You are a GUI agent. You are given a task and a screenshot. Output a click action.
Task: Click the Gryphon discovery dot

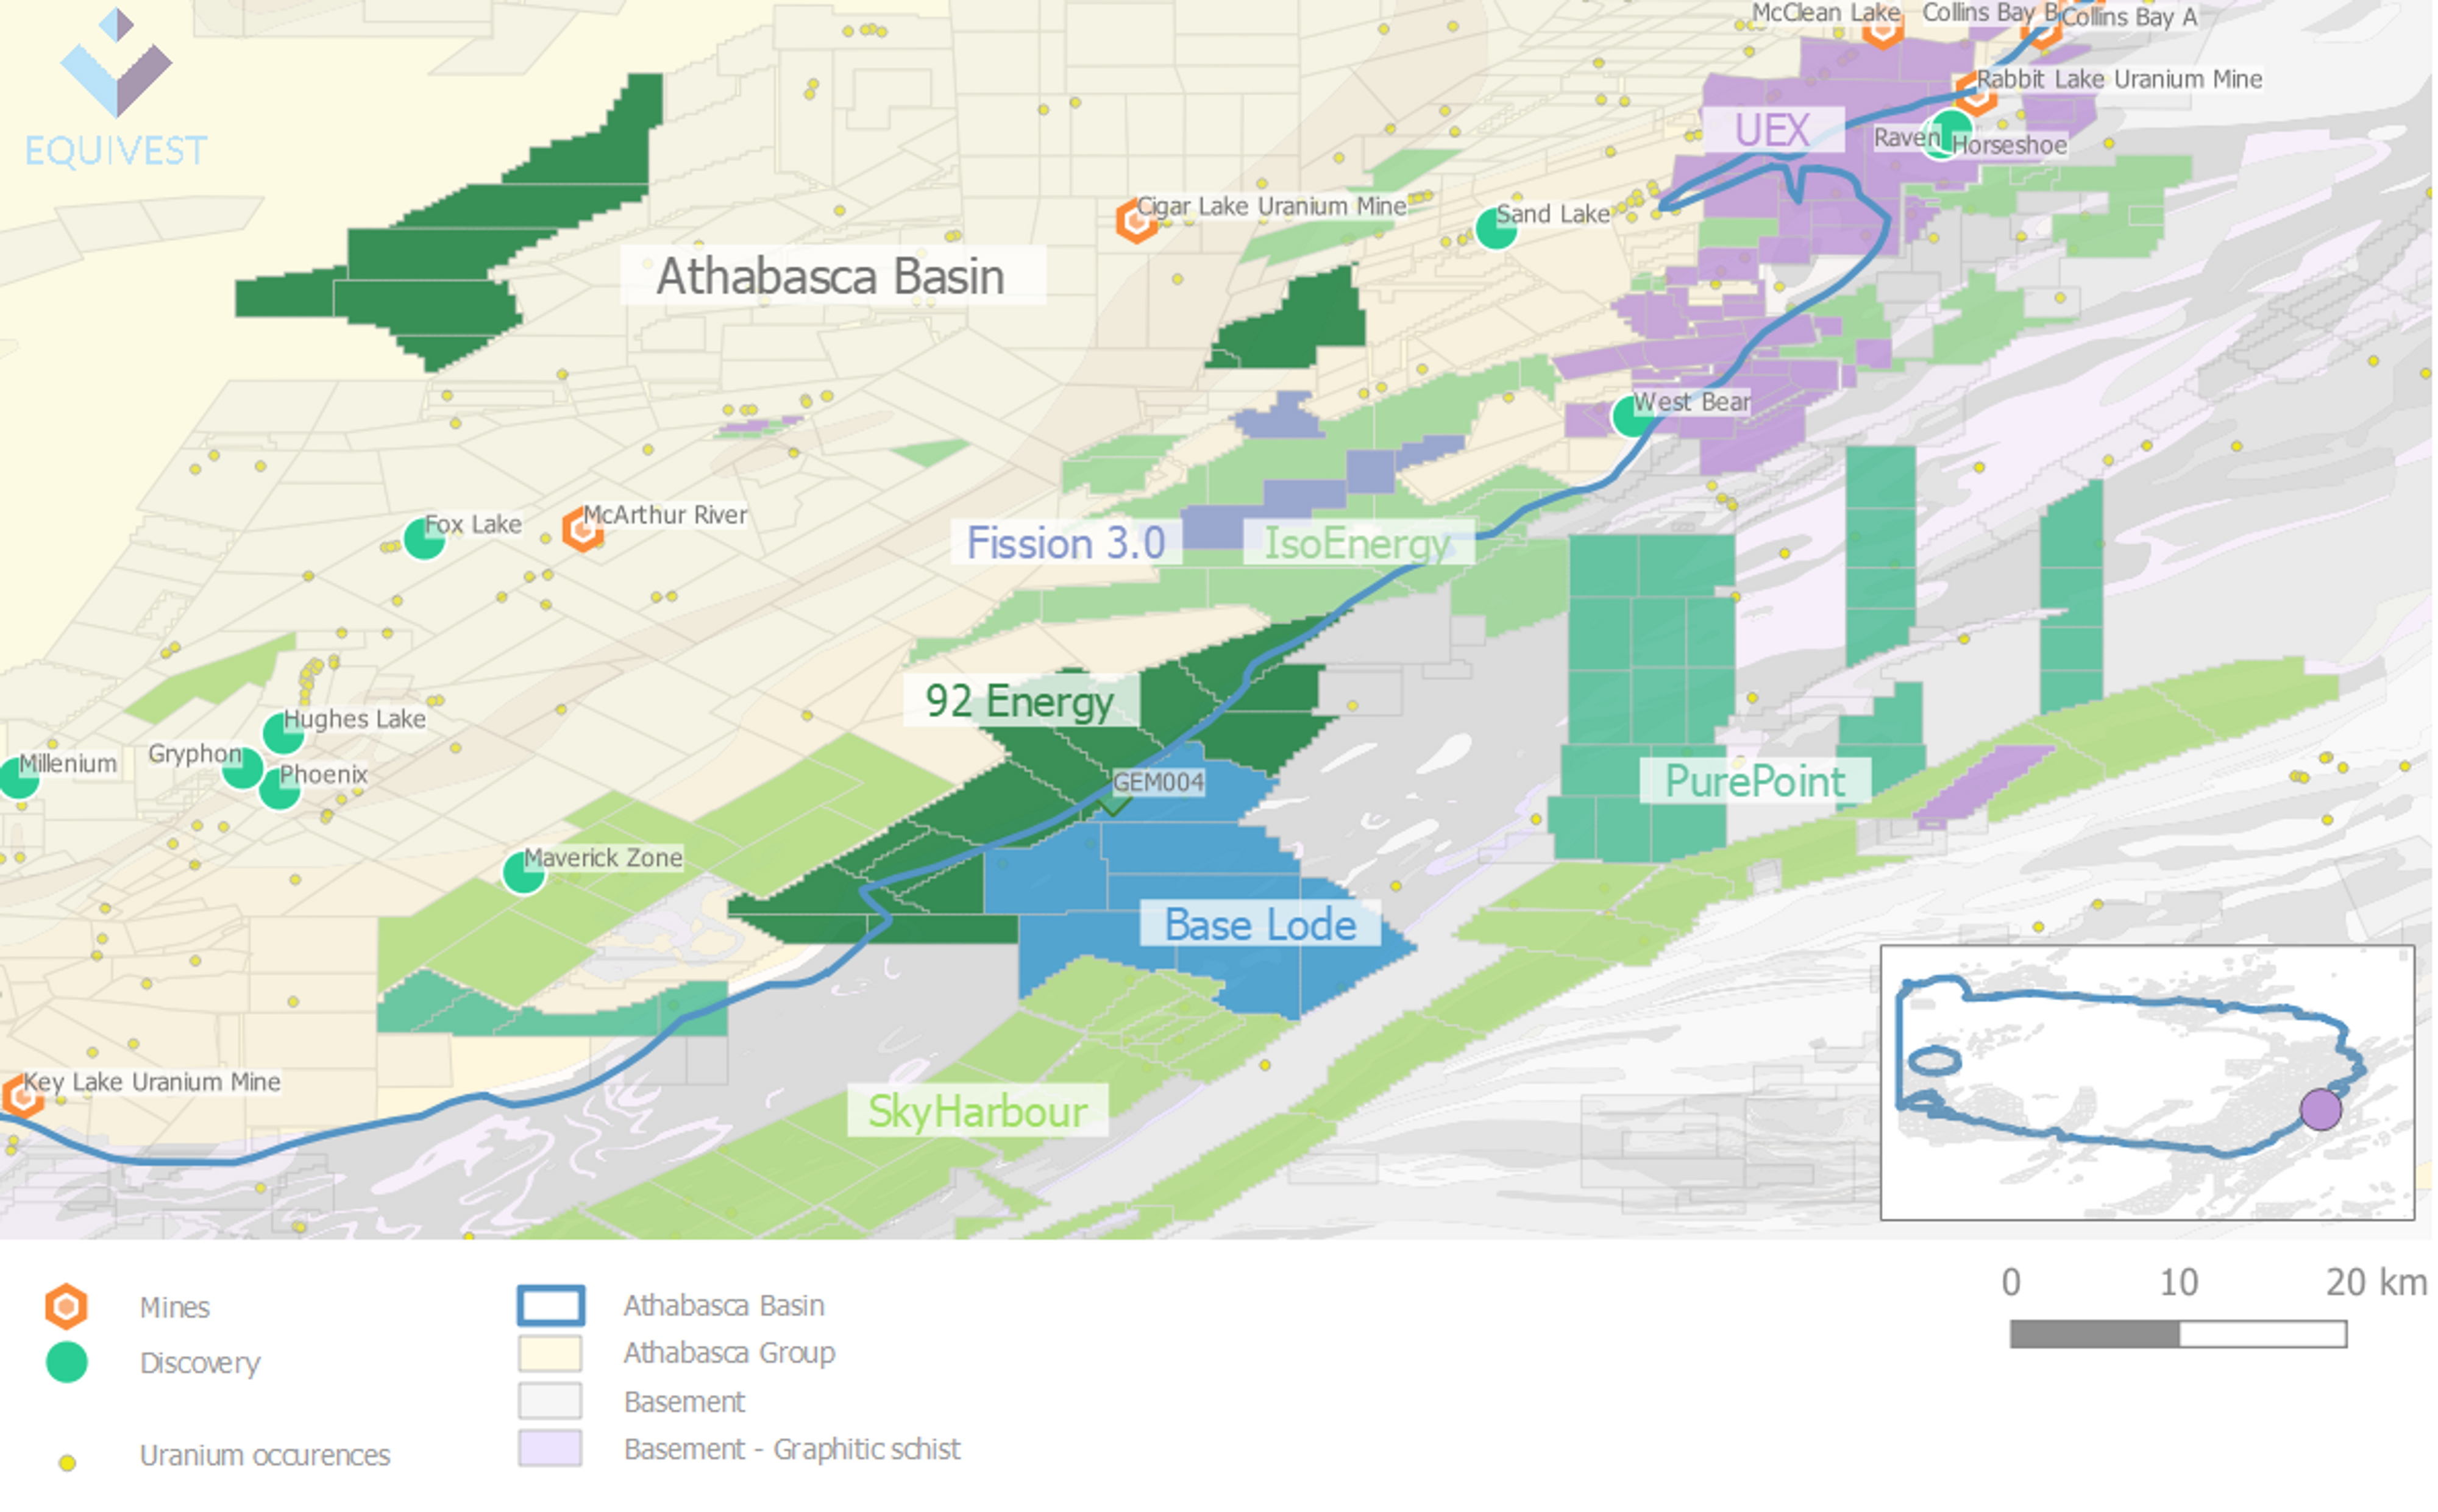pyautogui.click(x=242, y=767)
